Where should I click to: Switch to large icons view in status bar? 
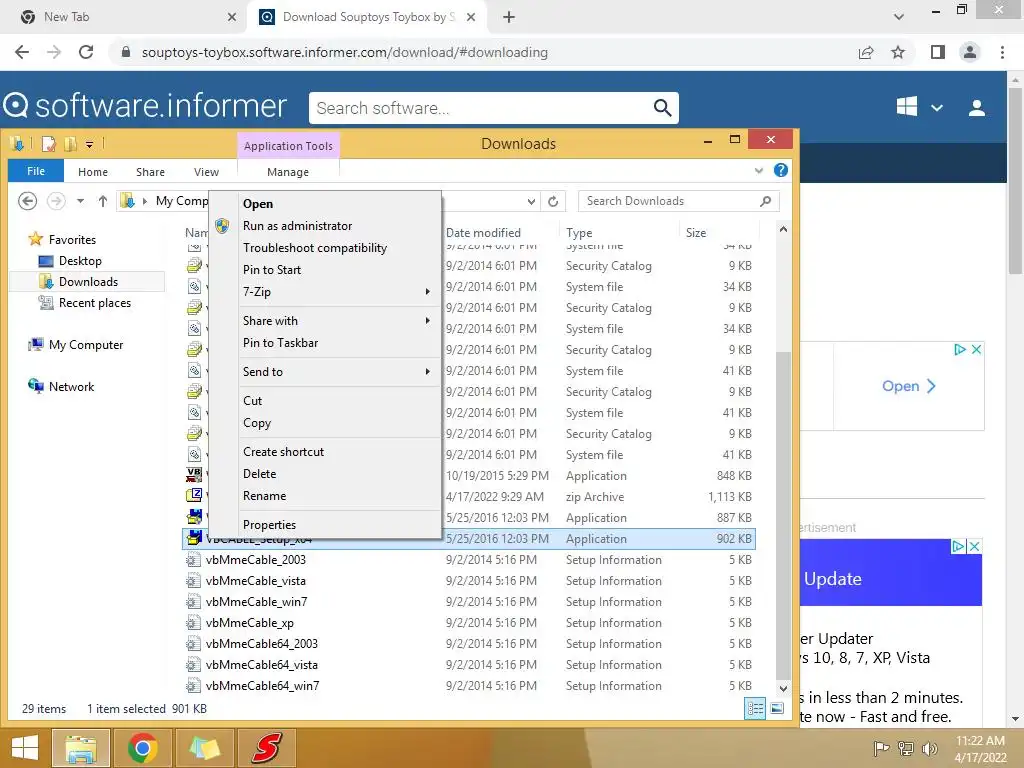(x=777, y=709)
